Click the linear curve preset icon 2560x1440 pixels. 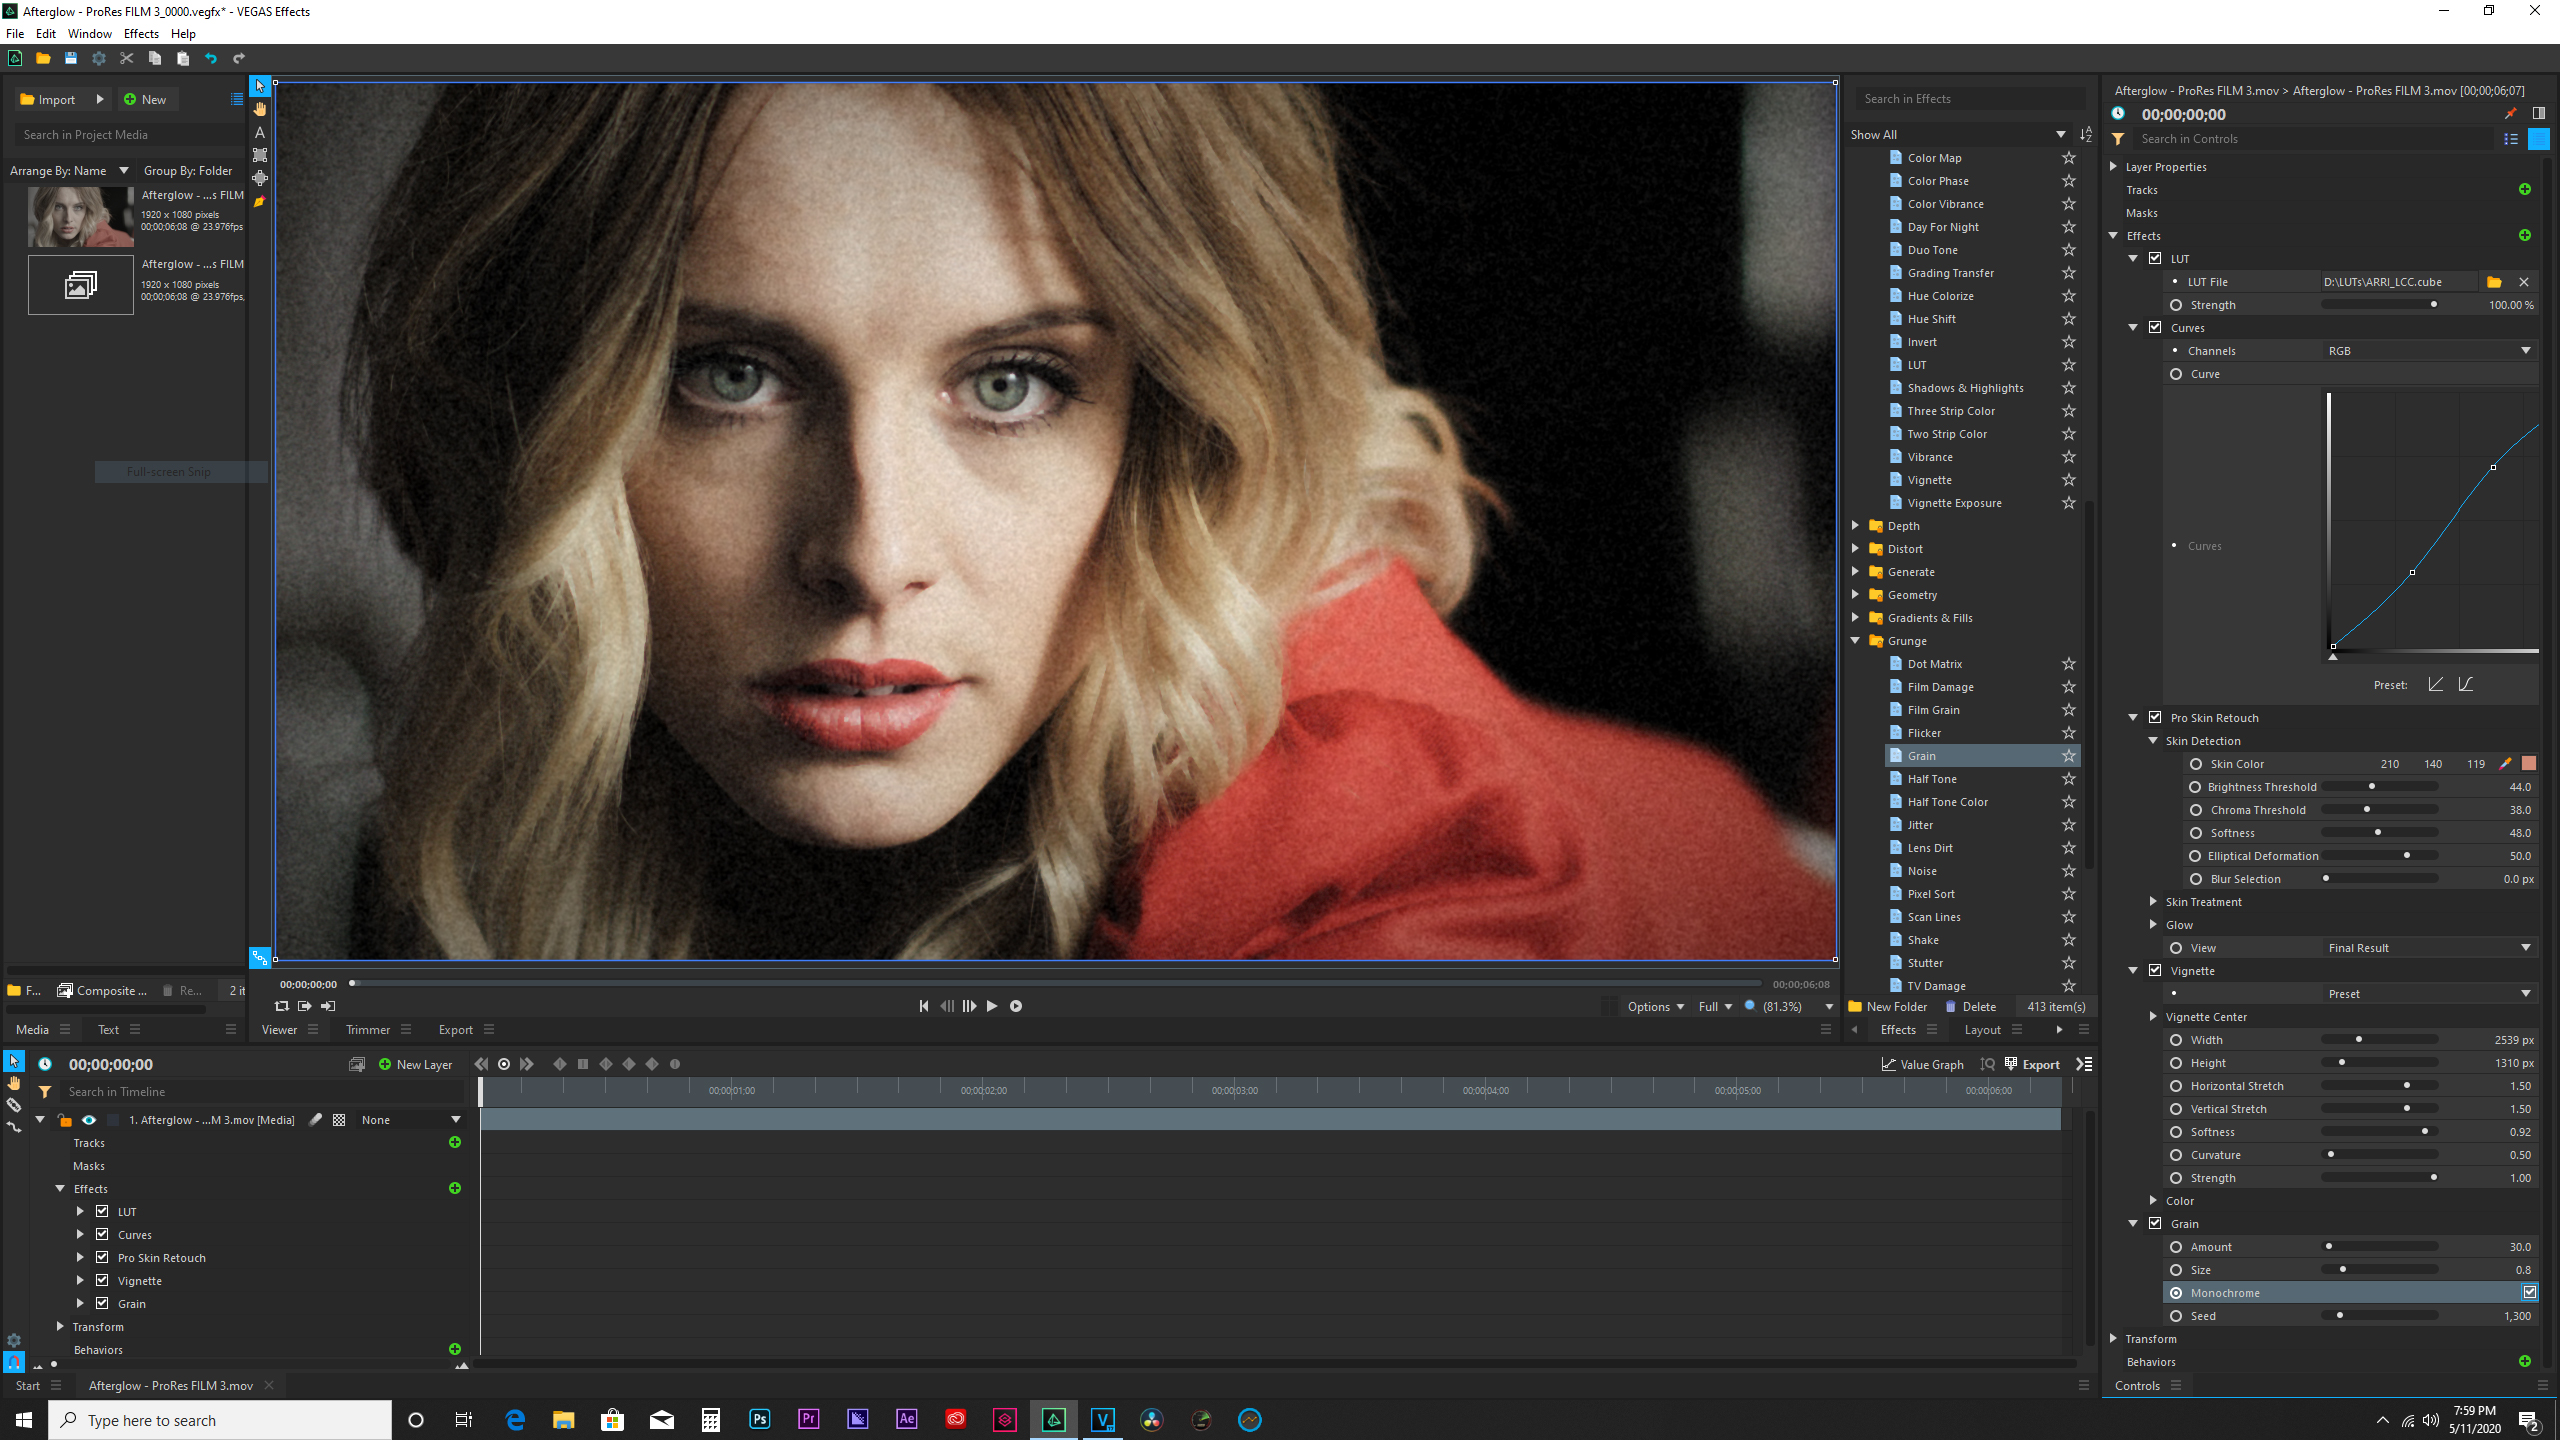coord(2436,685)
